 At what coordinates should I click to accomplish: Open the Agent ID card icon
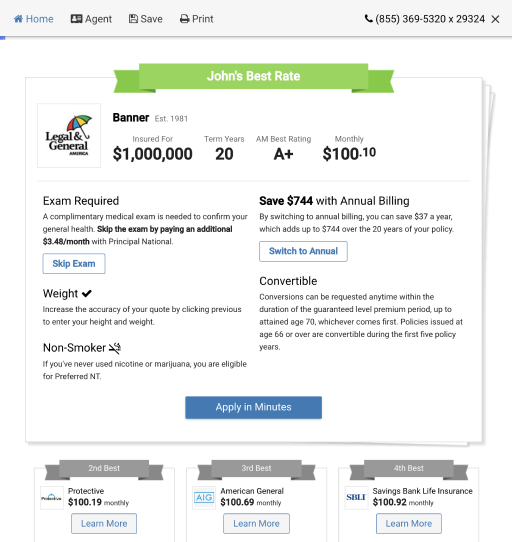76,19
